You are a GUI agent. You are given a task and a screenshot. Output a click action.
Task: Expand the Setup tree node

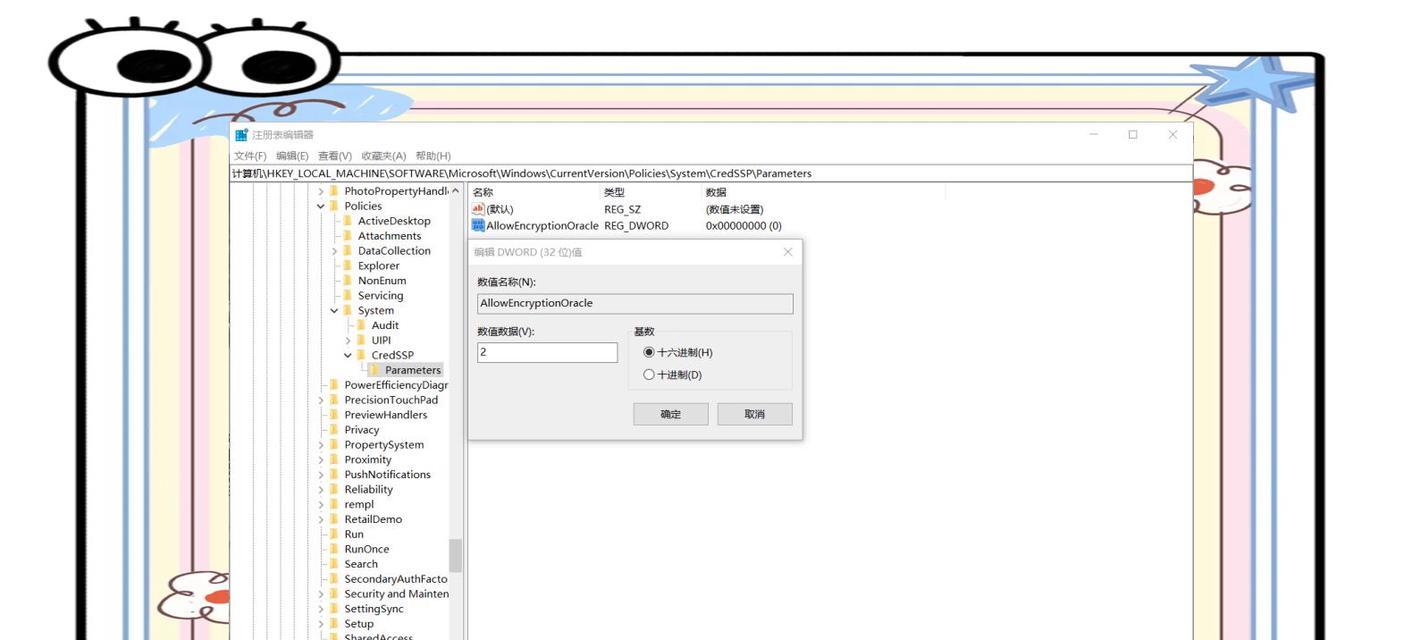(x=321, y=624)
